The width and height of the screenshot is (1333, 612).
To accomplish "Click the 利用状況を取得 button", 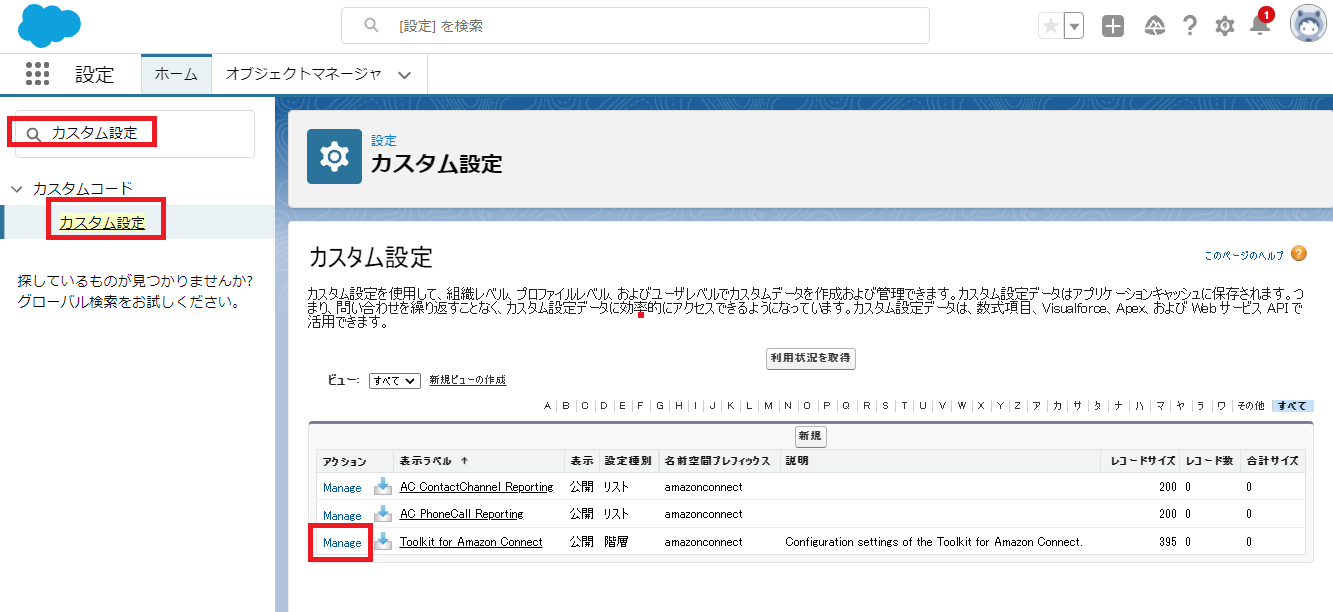I will (x=811, y=358).
